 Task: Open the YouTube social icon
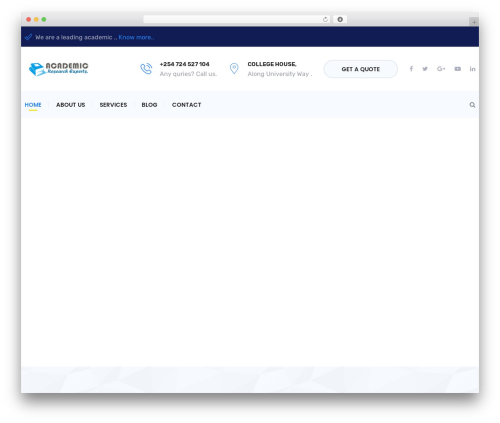pos(458,69)
